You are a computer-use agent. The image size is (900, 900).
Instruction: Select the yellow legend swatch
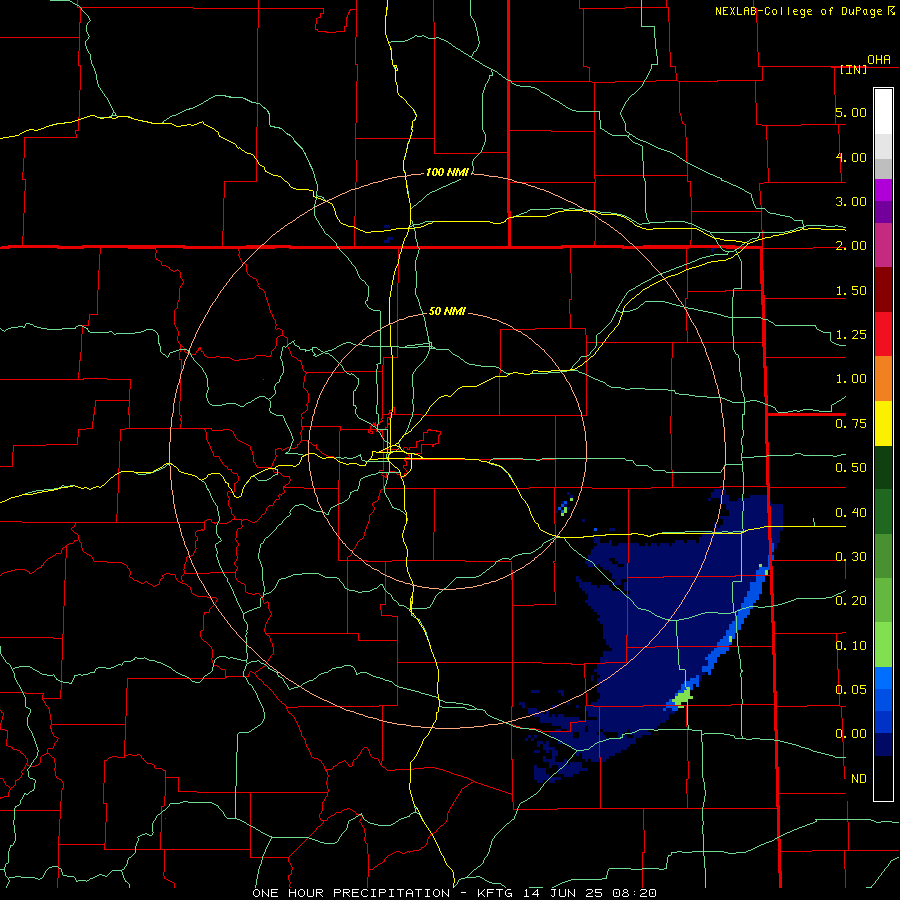tap(883, 423)
